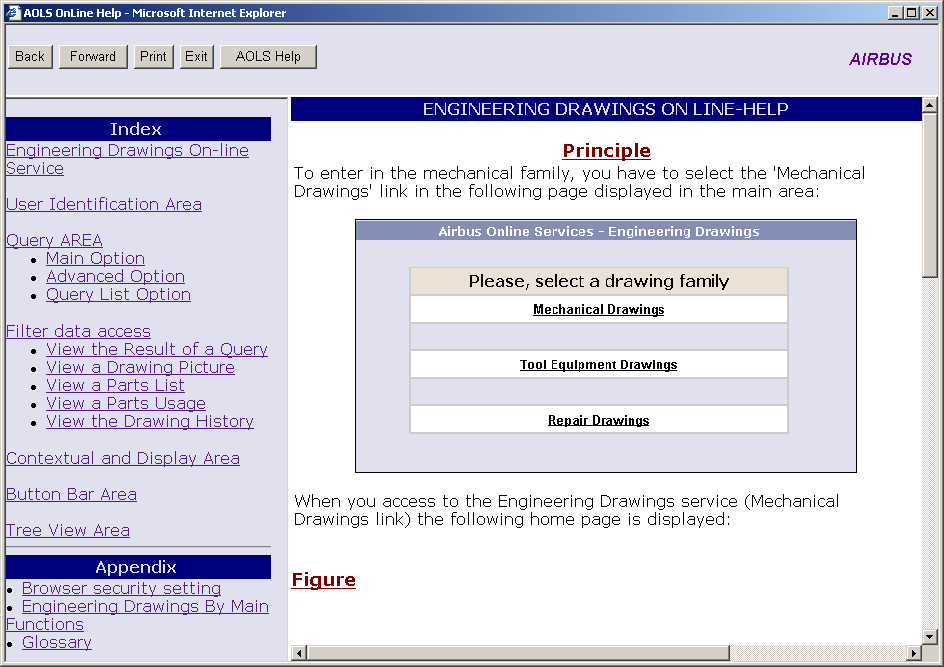
Task: Open Engineering Drawings On-line Service link
Action: click(x=127, y=151)
